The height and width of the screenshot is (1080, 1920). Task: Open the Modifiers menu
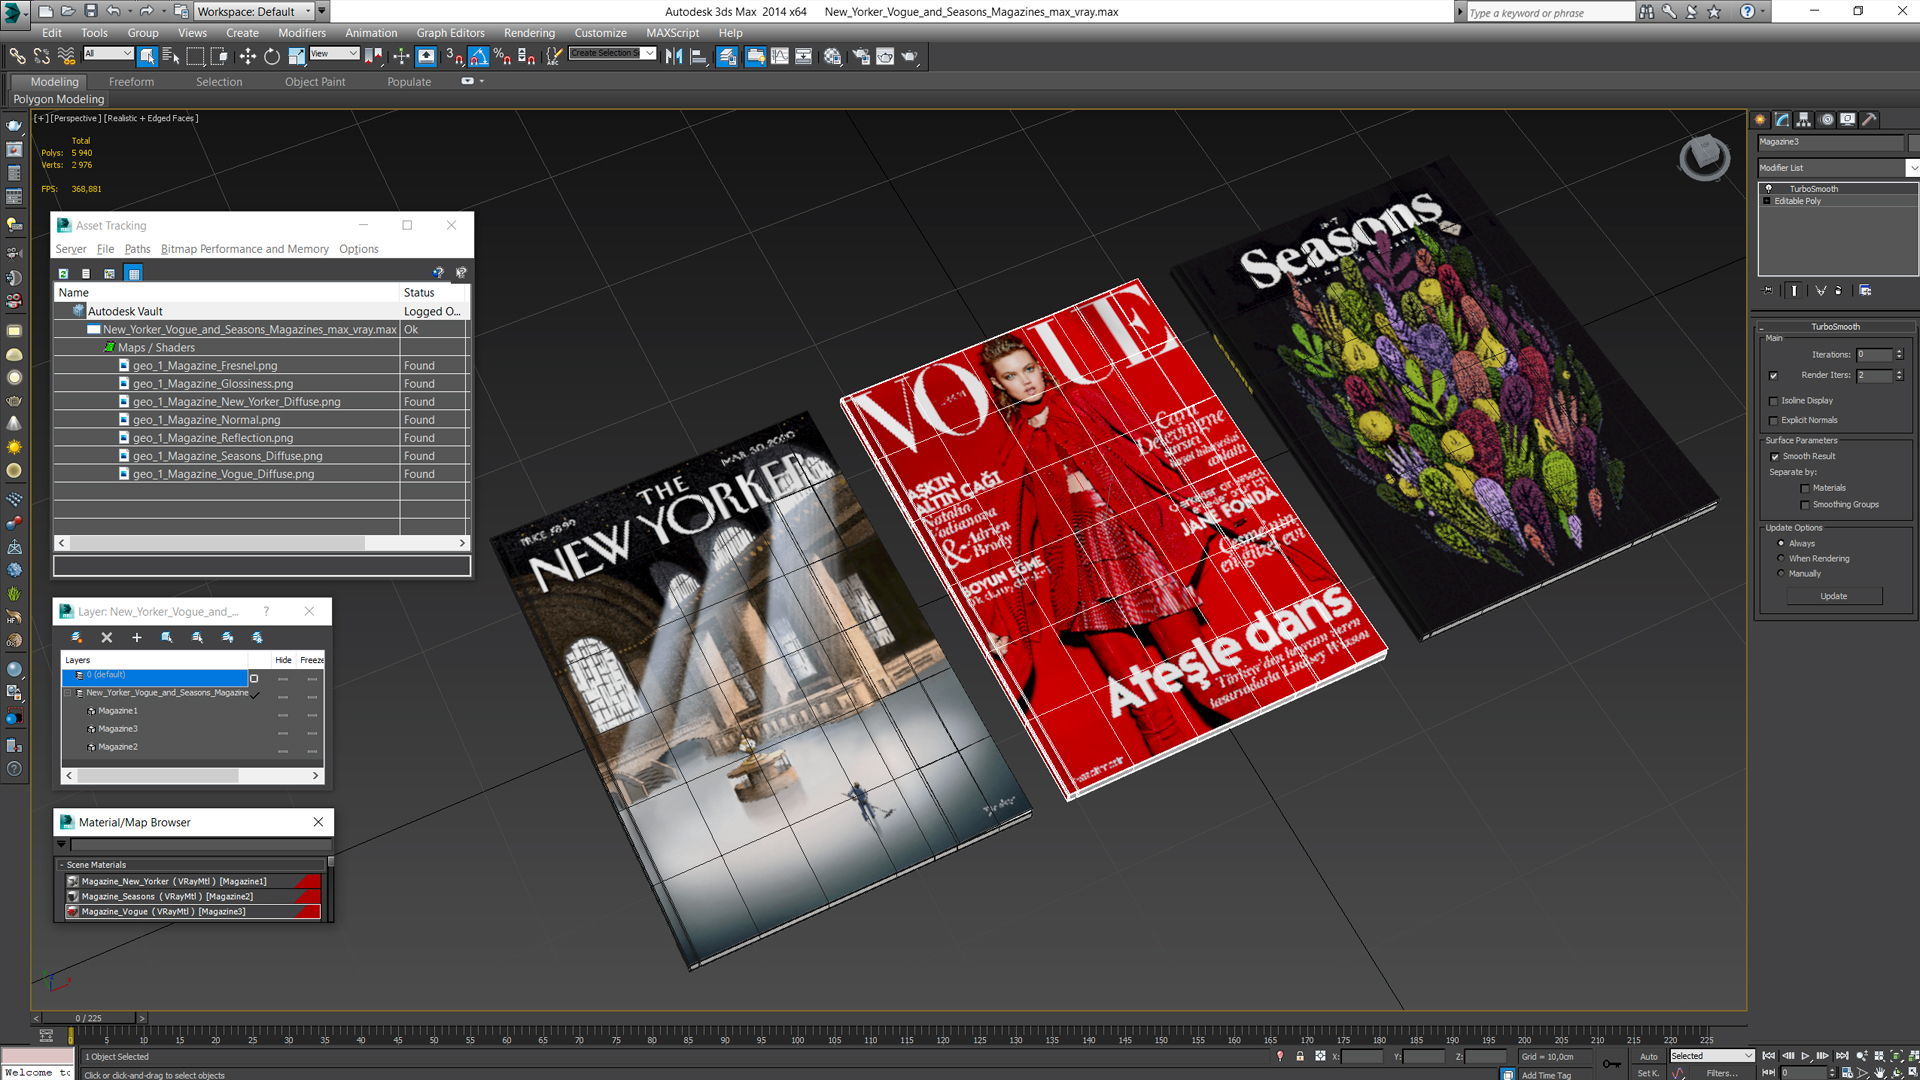click(301, 33)
